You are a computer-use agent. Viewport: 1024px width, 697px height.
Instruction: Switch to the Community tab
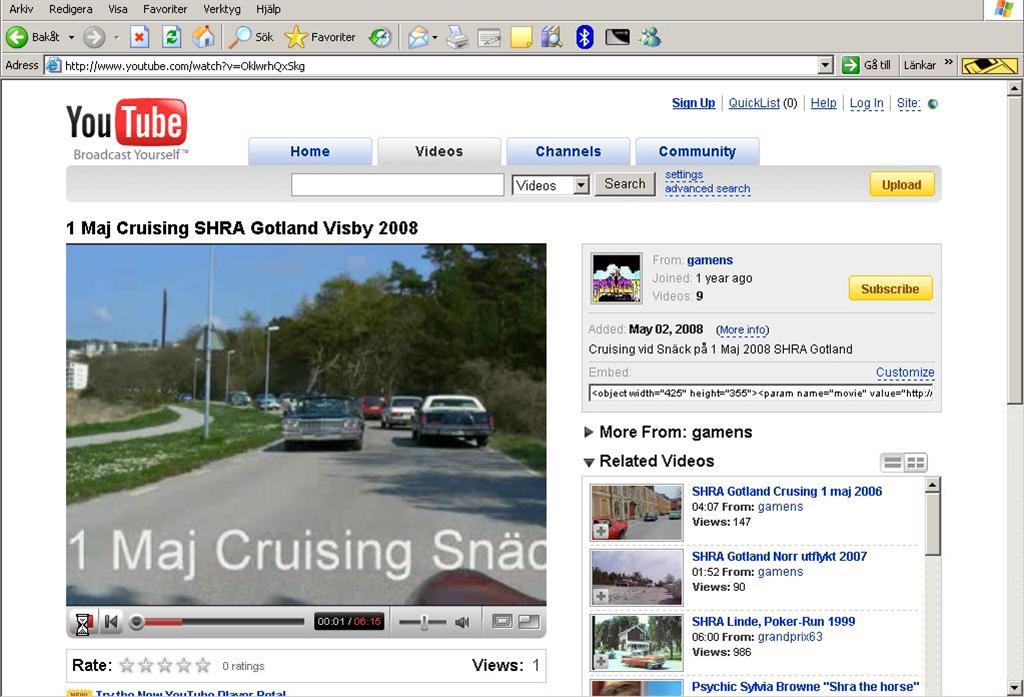(697, 152)
